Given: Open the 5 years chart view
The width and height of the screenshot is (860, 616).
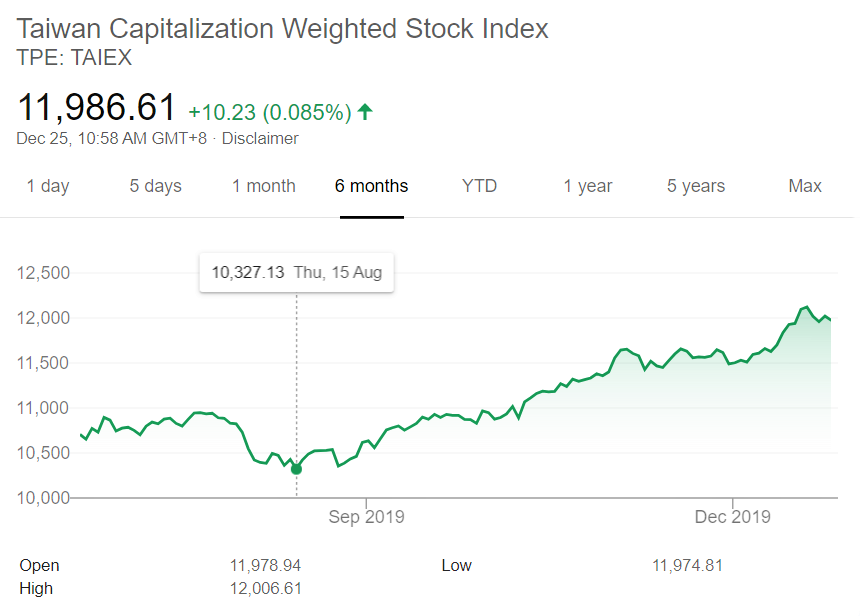Looking at the screenshot, I should [696, 186].
